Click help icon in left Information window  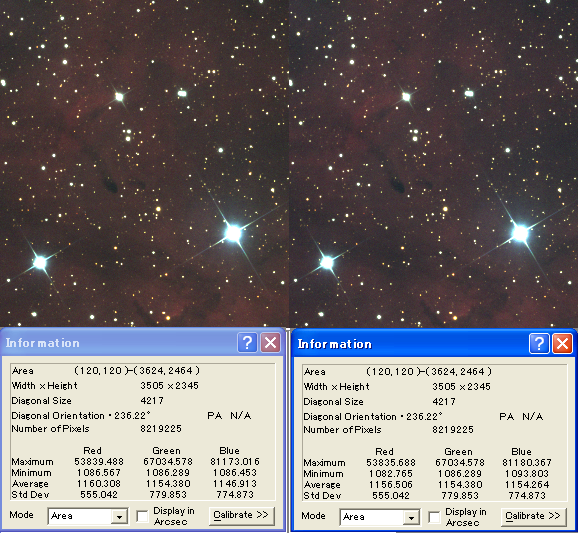pyautogui.click(x=247, y=343)
